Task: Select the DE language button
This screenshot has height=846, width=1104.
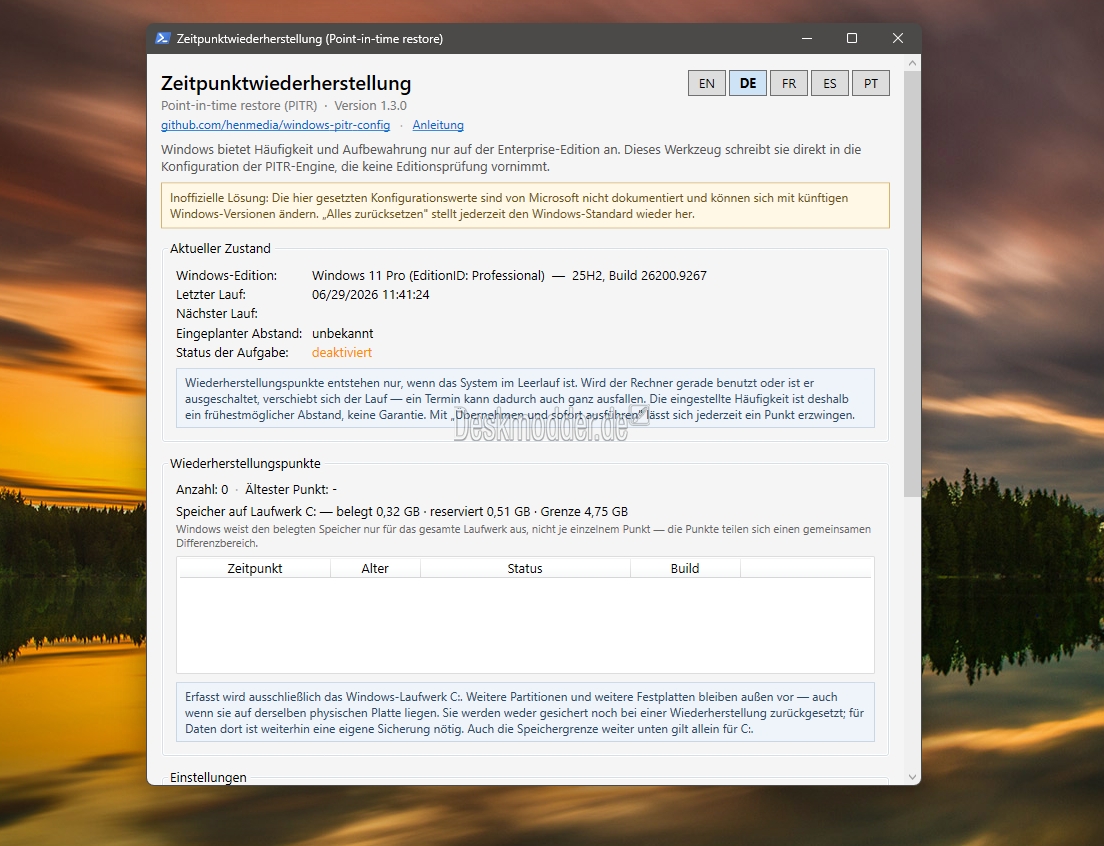Action: (748, 83)
